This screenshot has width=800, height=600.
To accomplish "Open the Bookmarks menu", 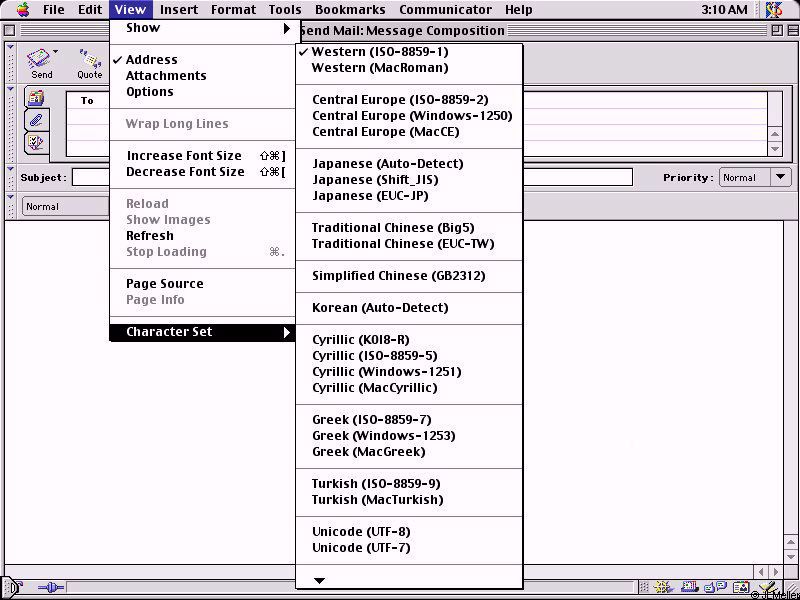I will (349, 10).
